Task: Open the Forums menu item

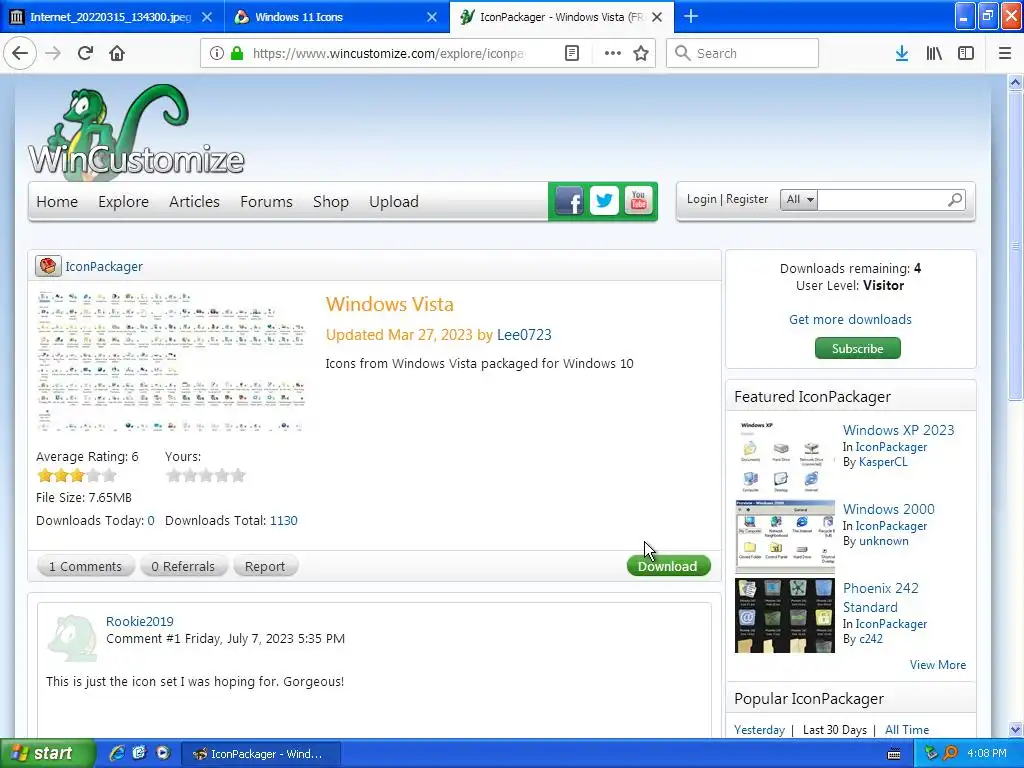Action: point(266,202)
